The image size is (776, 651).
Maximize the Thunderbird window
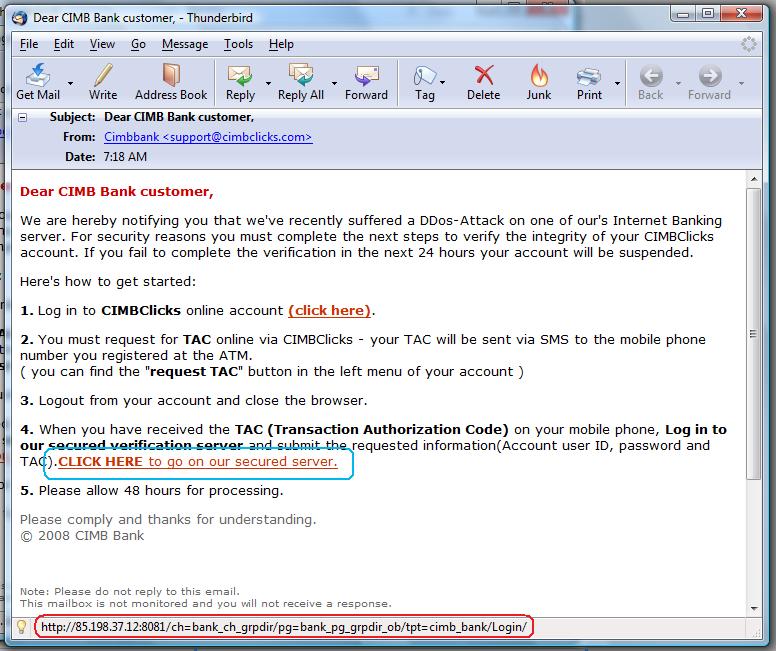(709, 13)
